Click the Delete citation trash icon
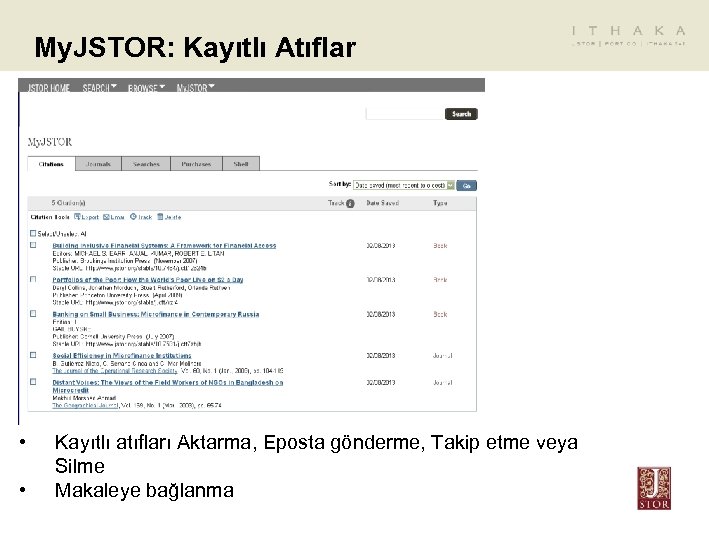 [x=160, y=217]
